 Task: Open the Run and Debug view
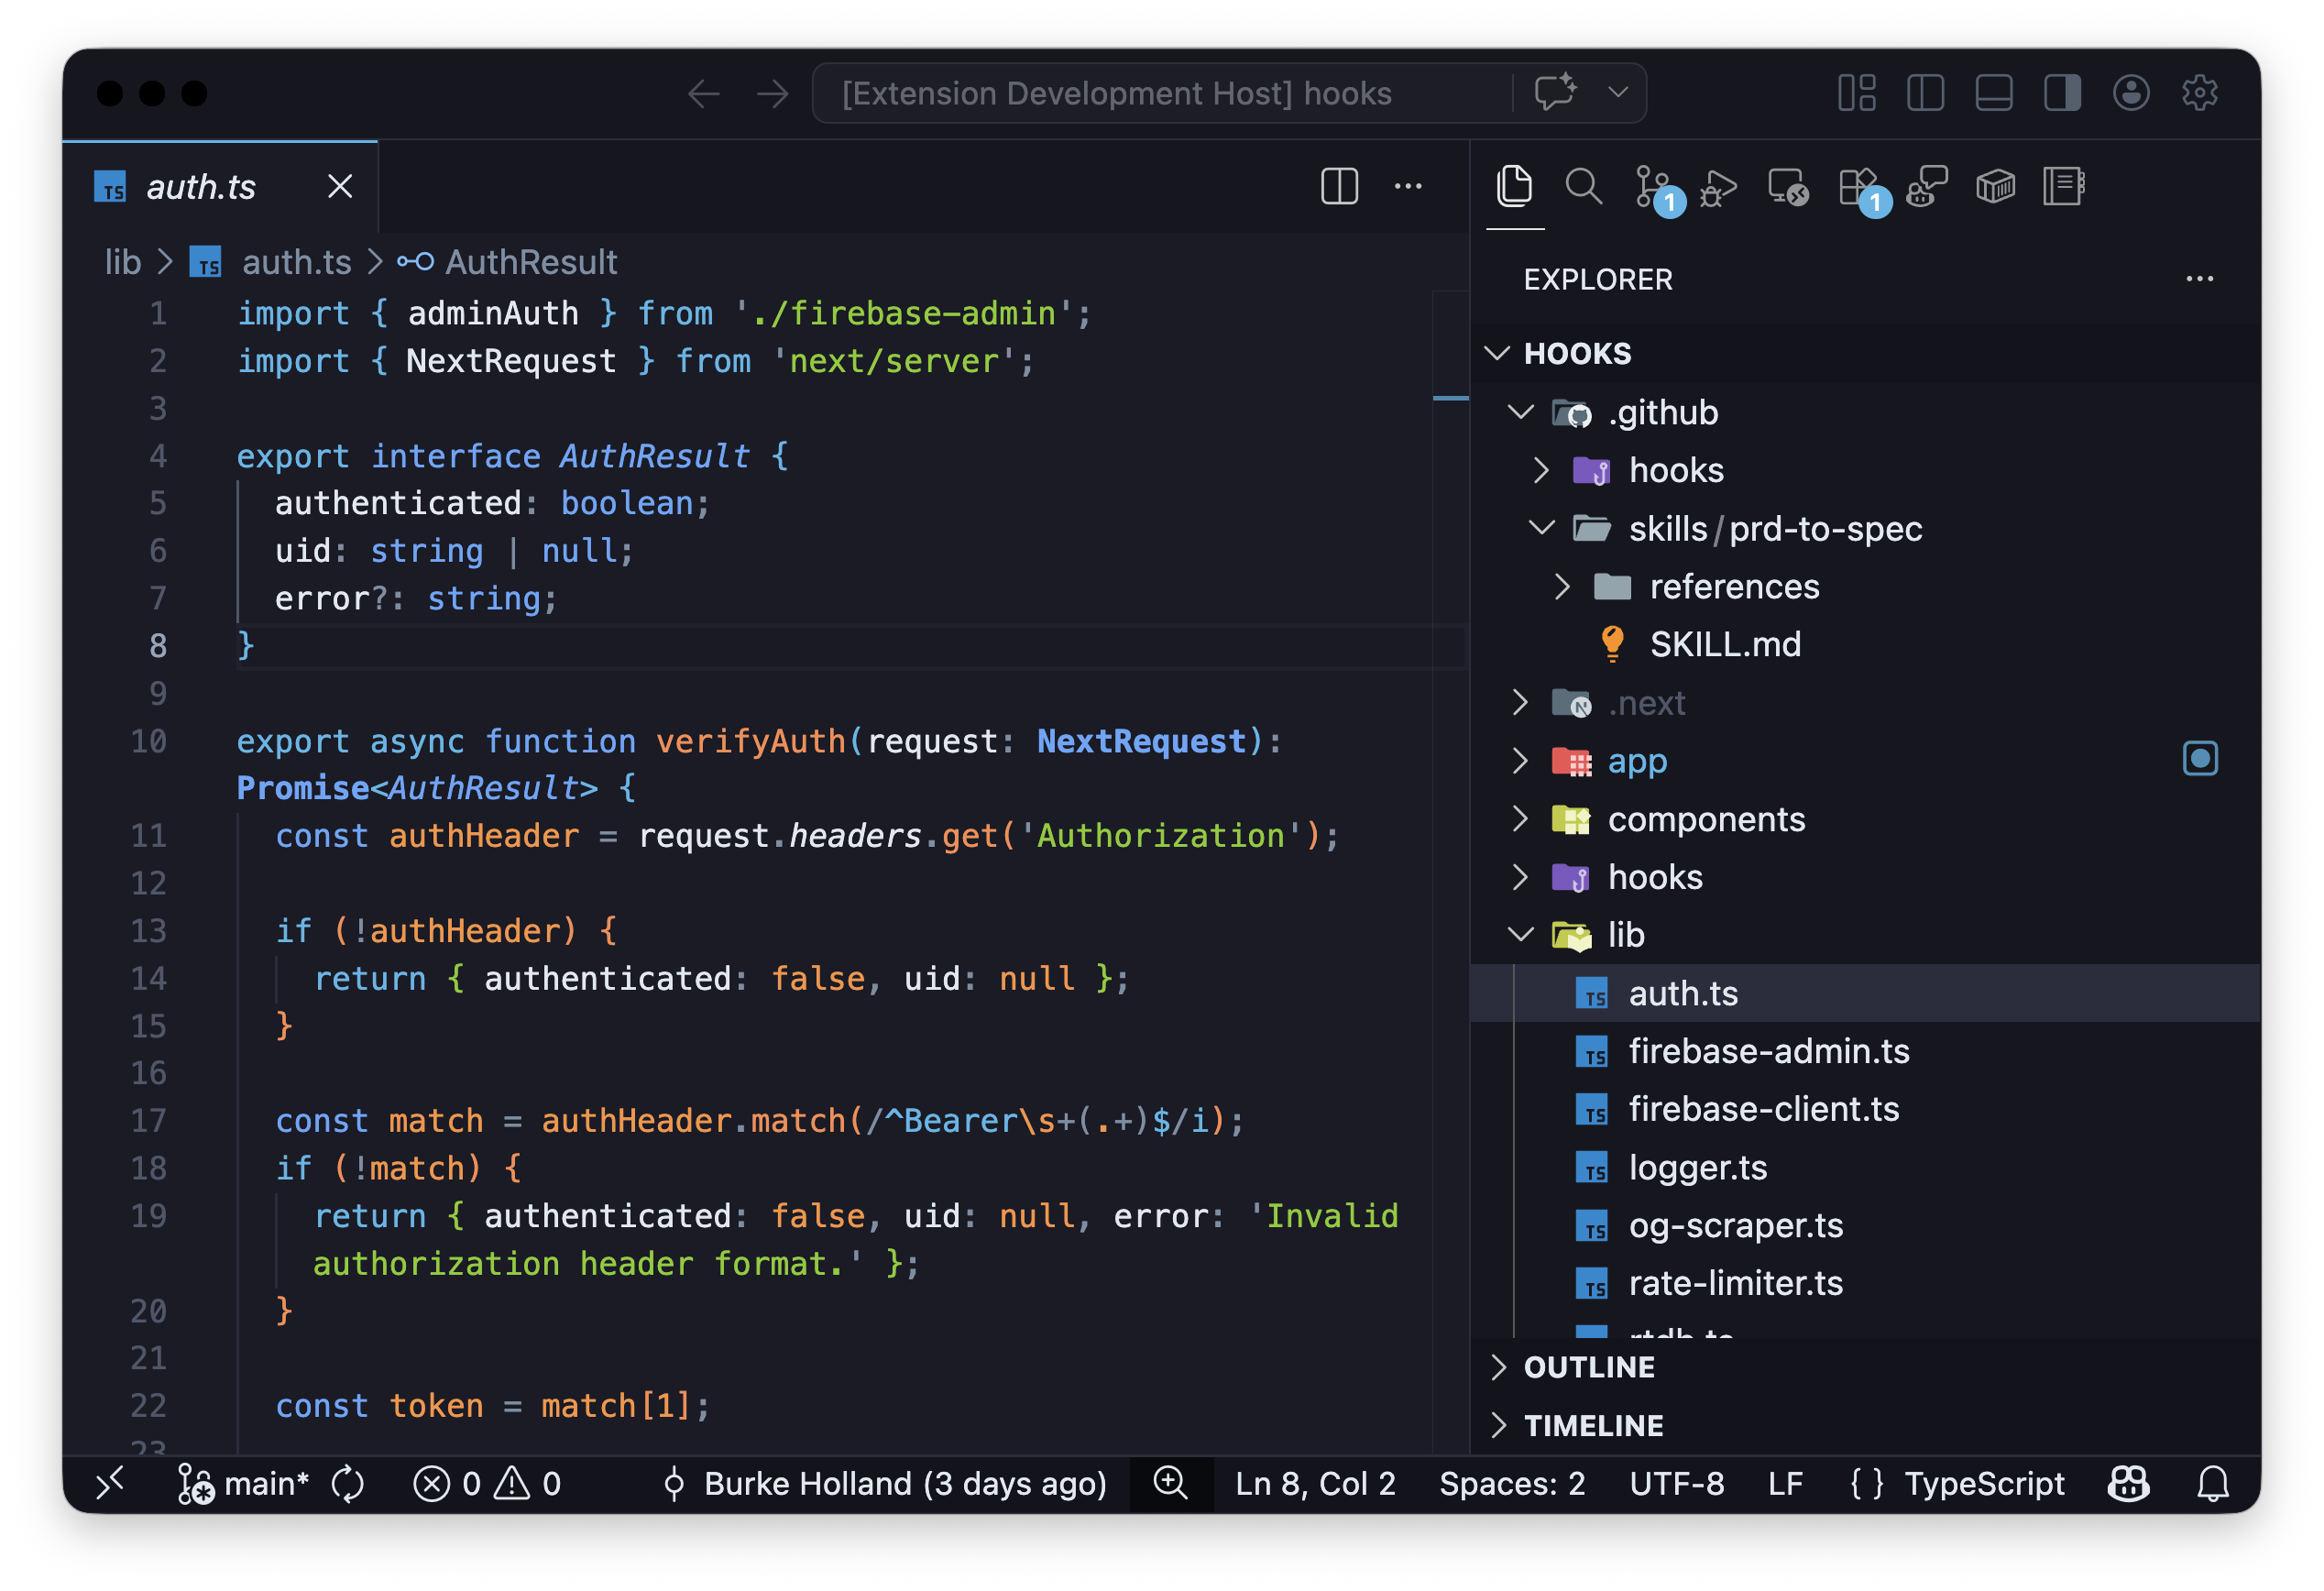pyautogui.click(x=1719, y=186)
